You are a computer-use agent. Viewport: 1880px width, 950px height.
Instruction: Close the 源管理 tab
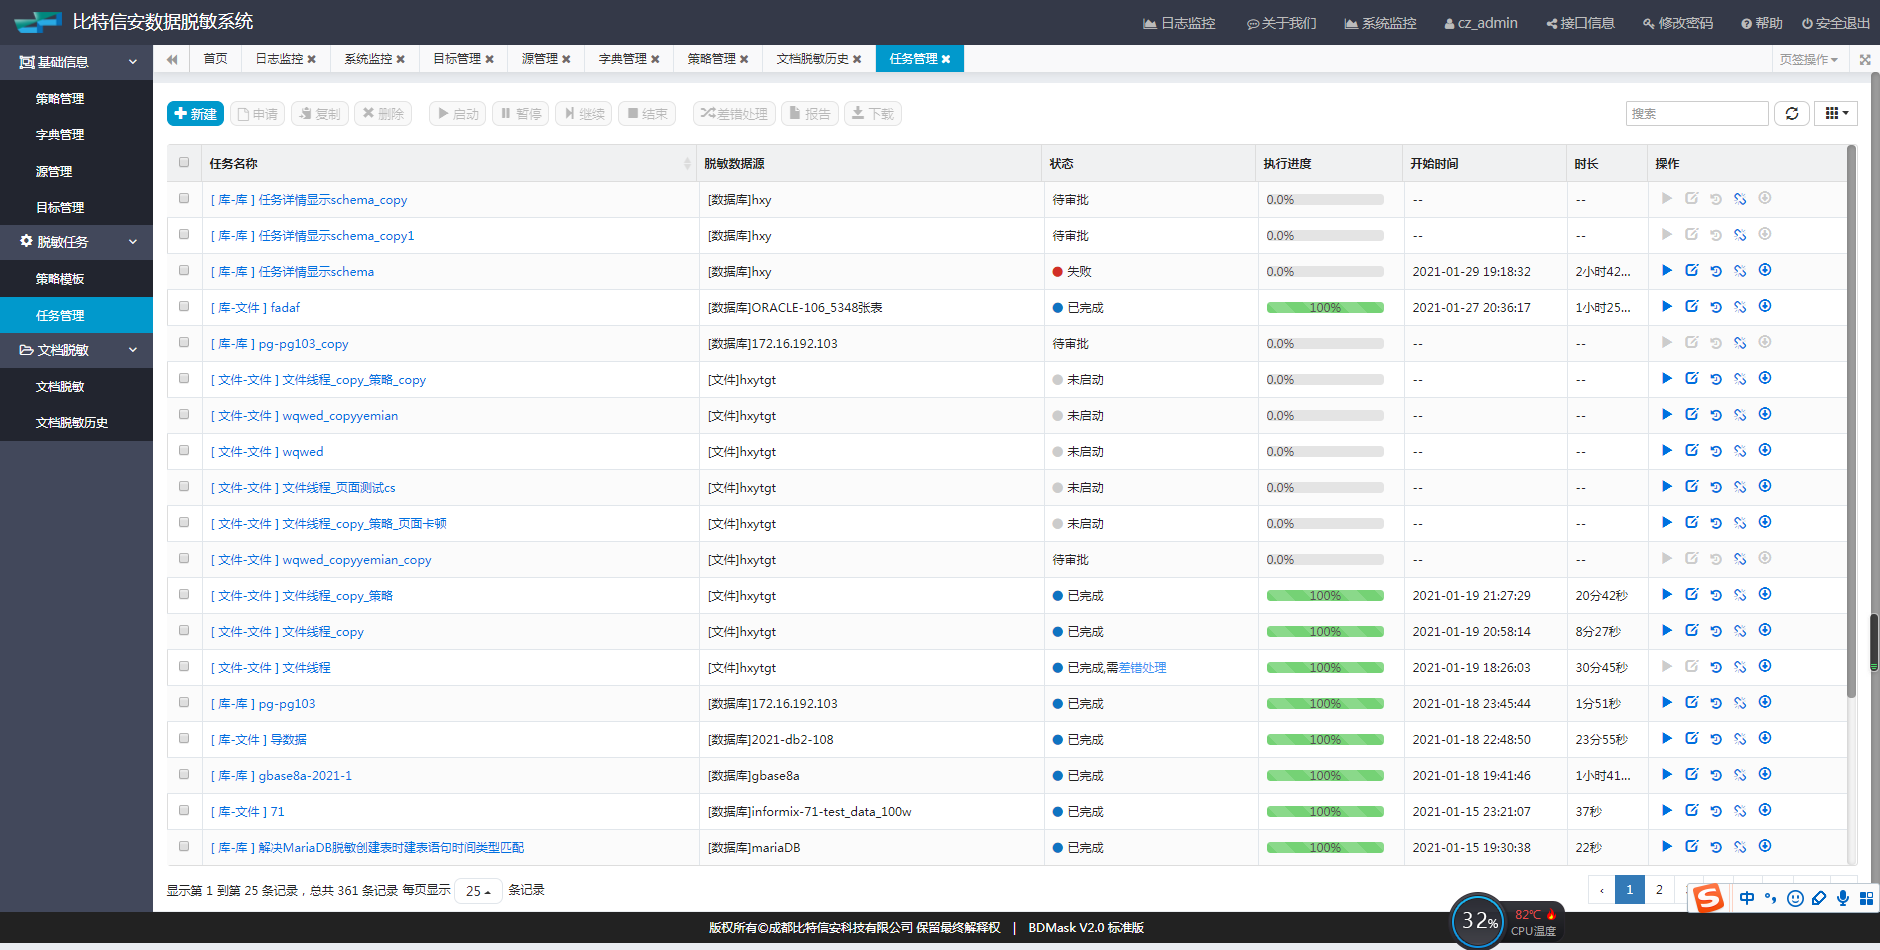click(x=566, y=60)
